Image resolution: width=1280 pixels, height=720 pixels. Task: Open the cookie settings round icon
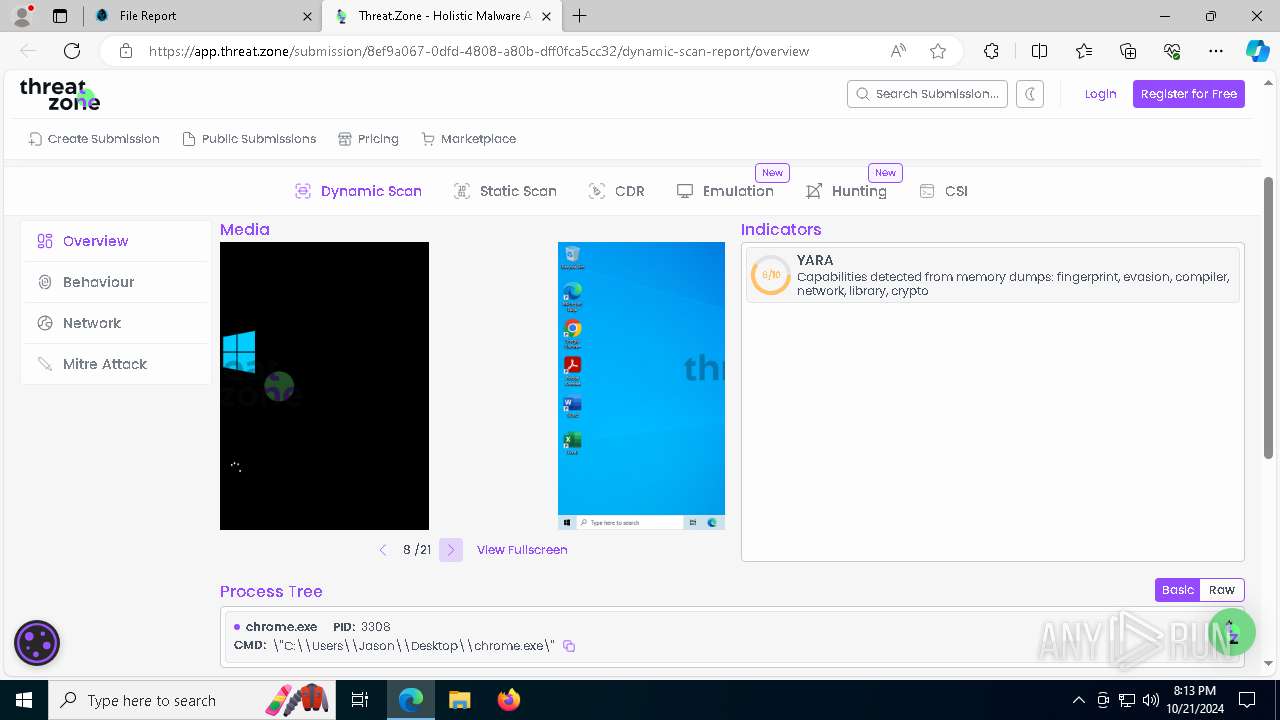pos(37,643)
